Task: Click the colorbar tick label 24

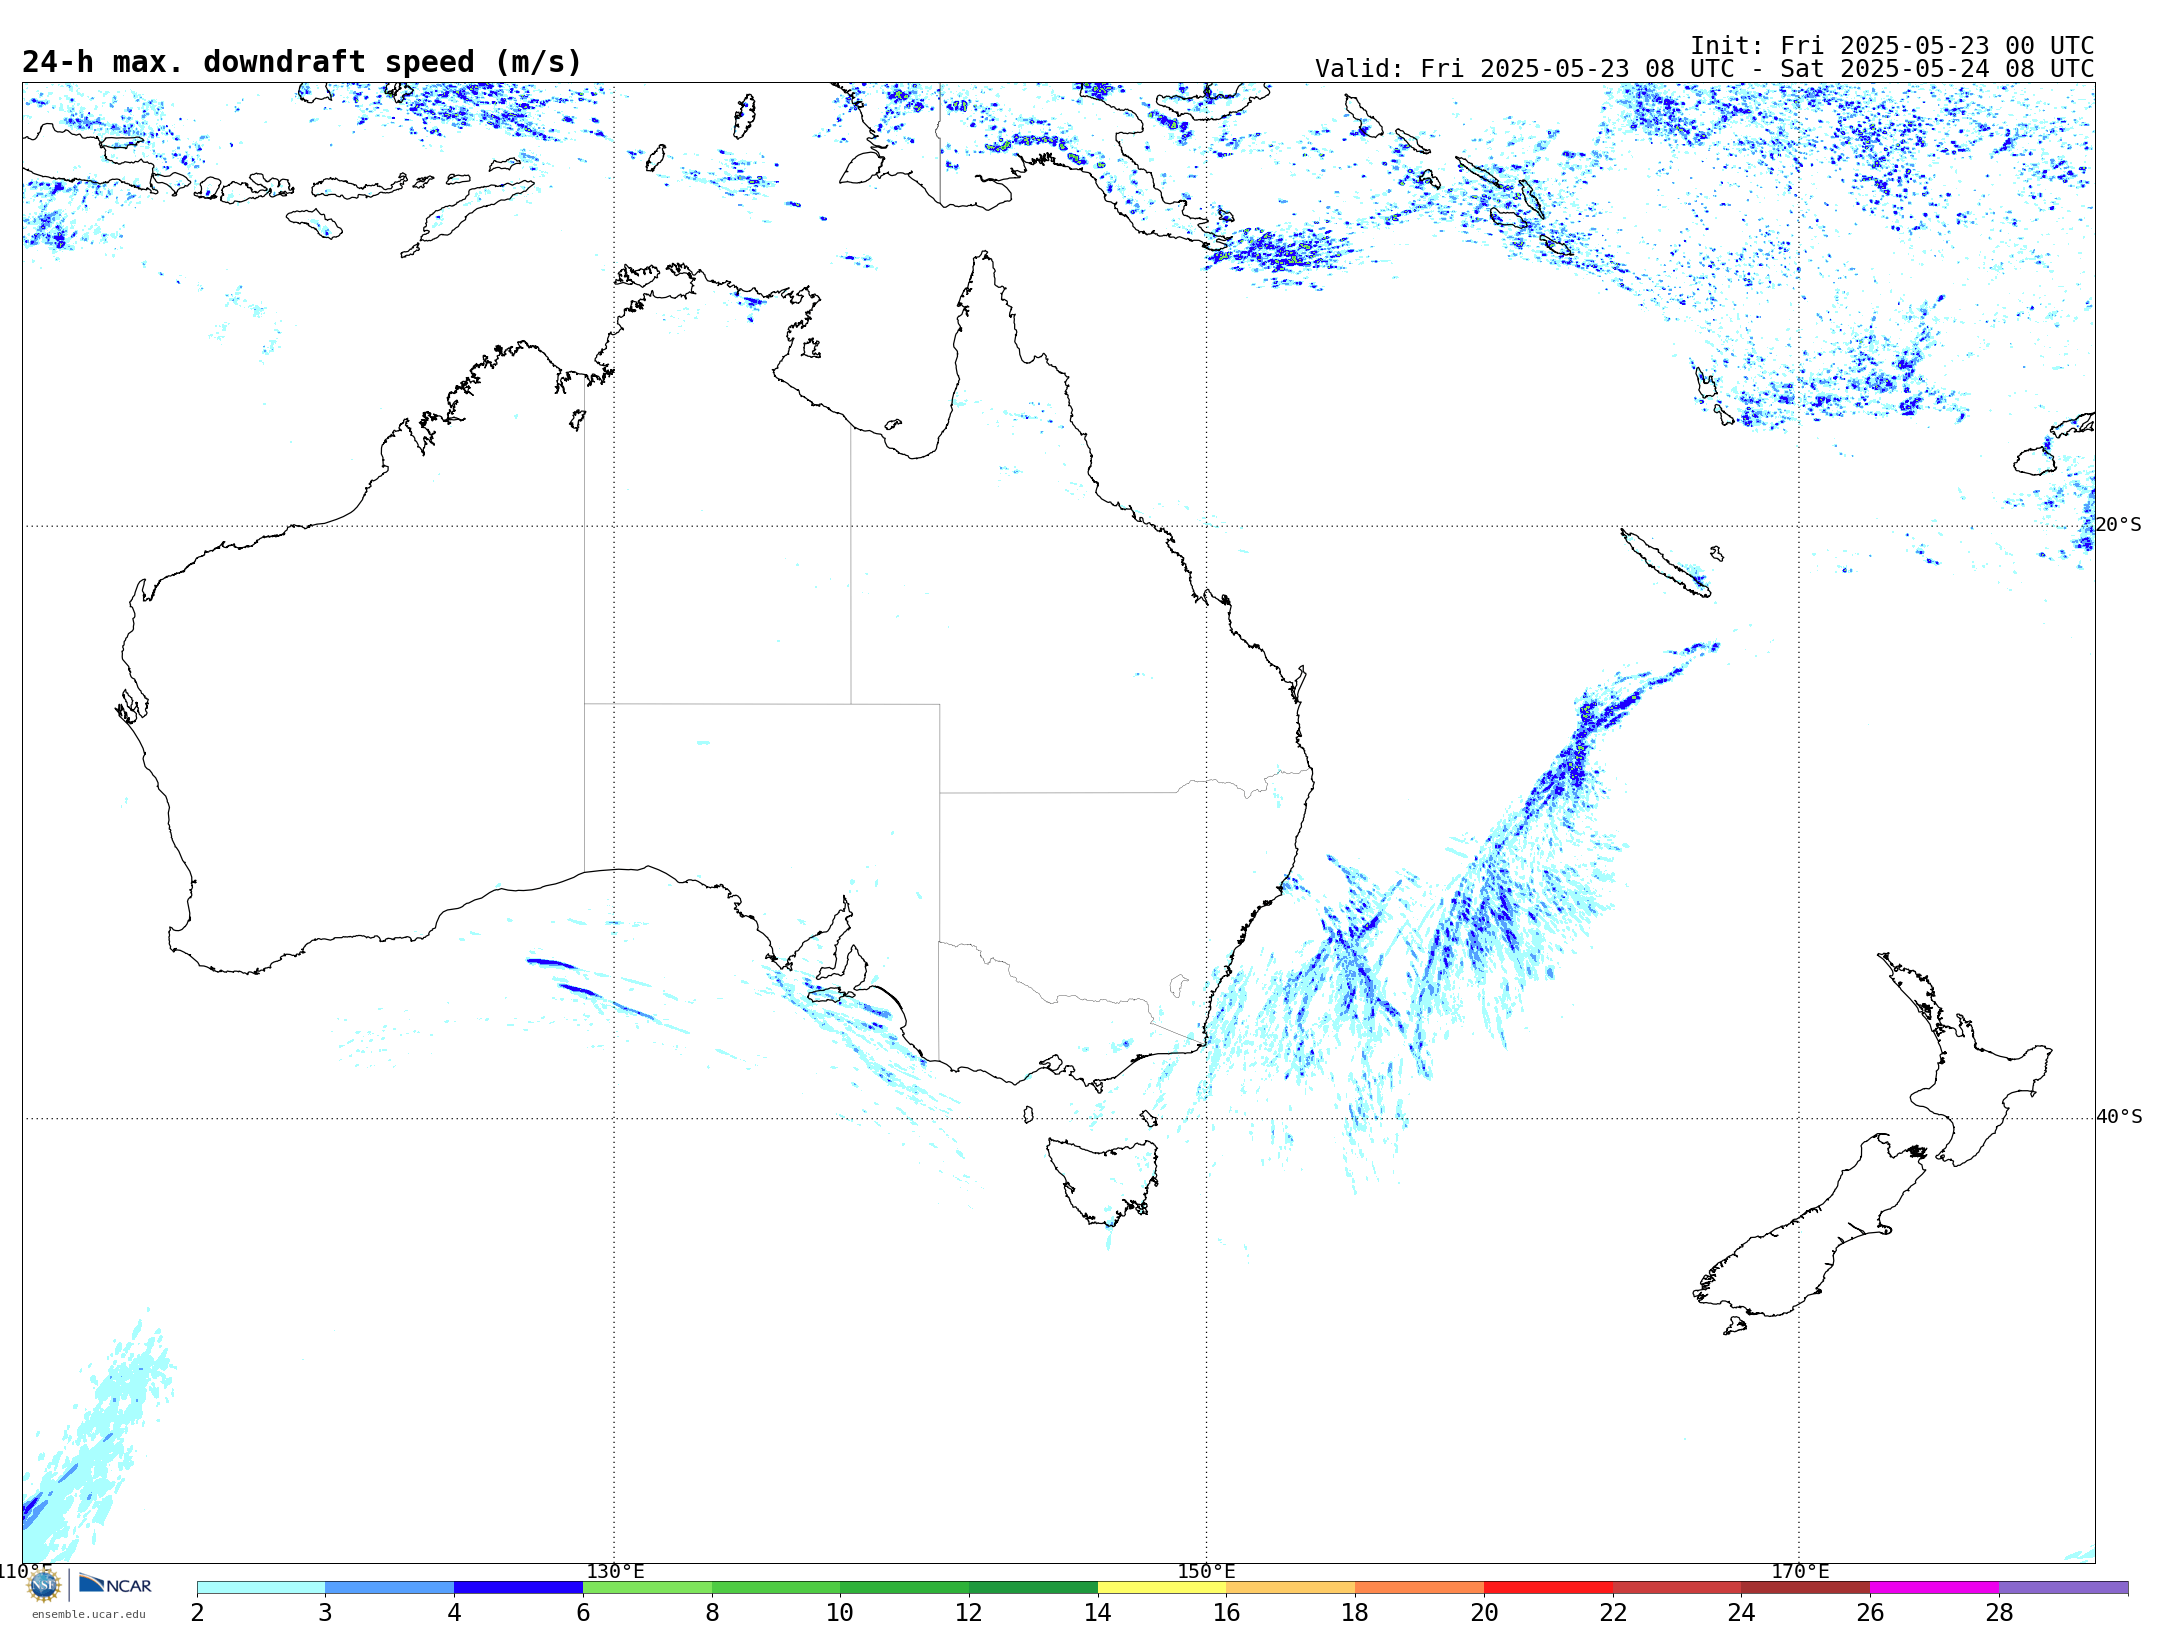Action: (1741, 1612)
